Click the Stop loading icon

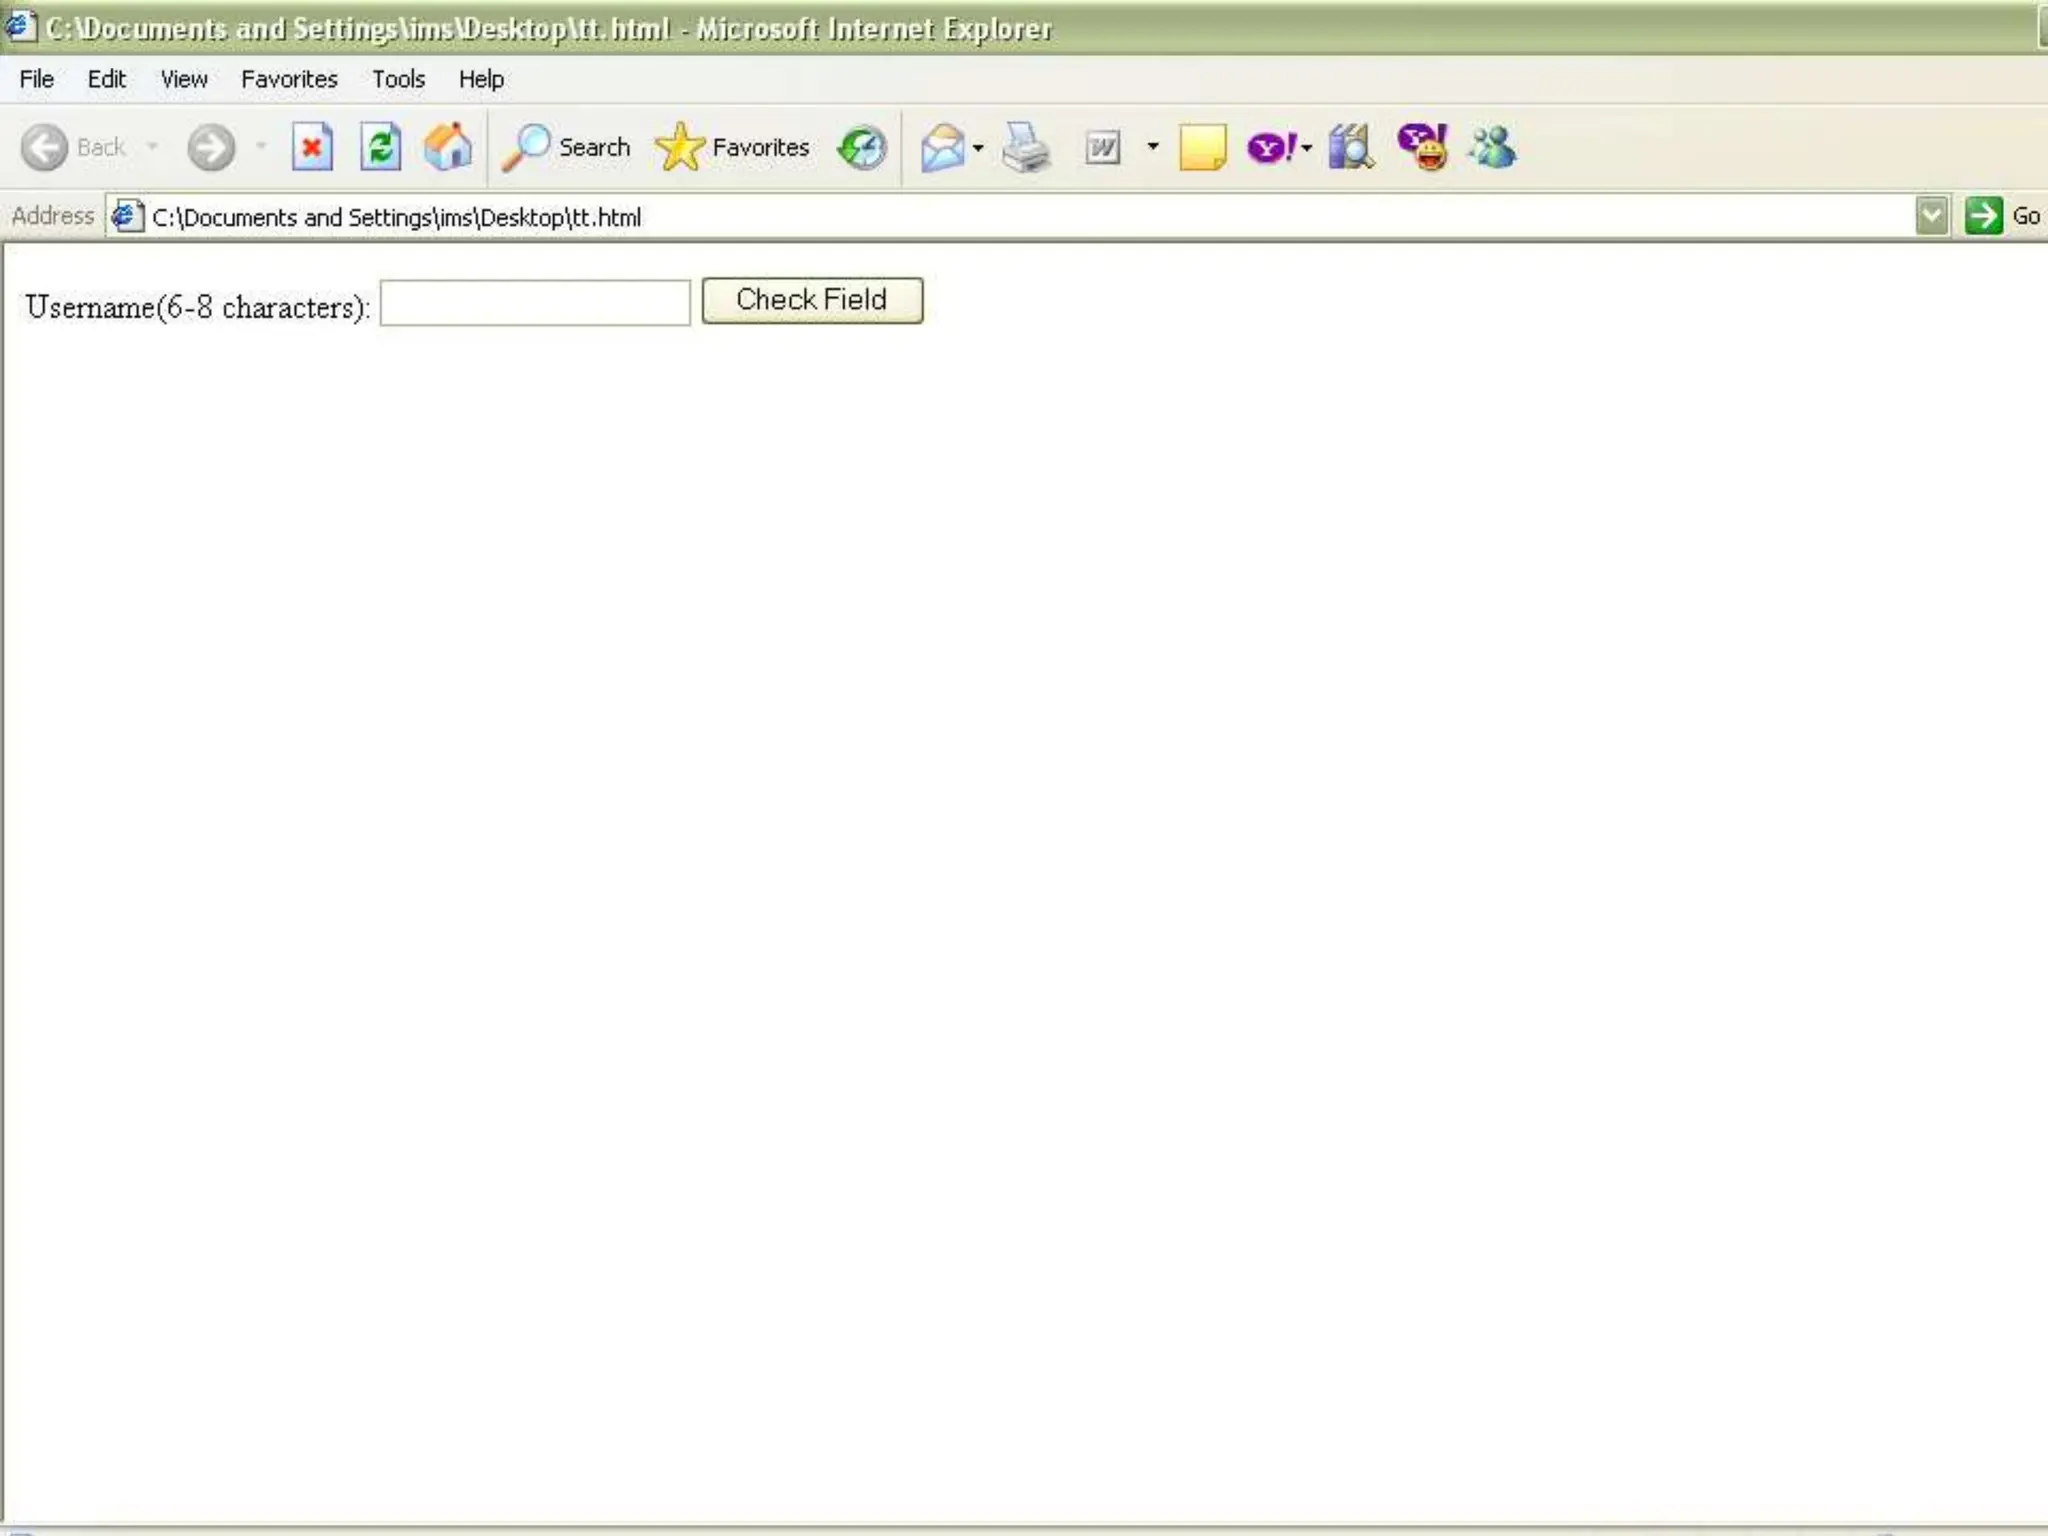(x=312, y=148)
